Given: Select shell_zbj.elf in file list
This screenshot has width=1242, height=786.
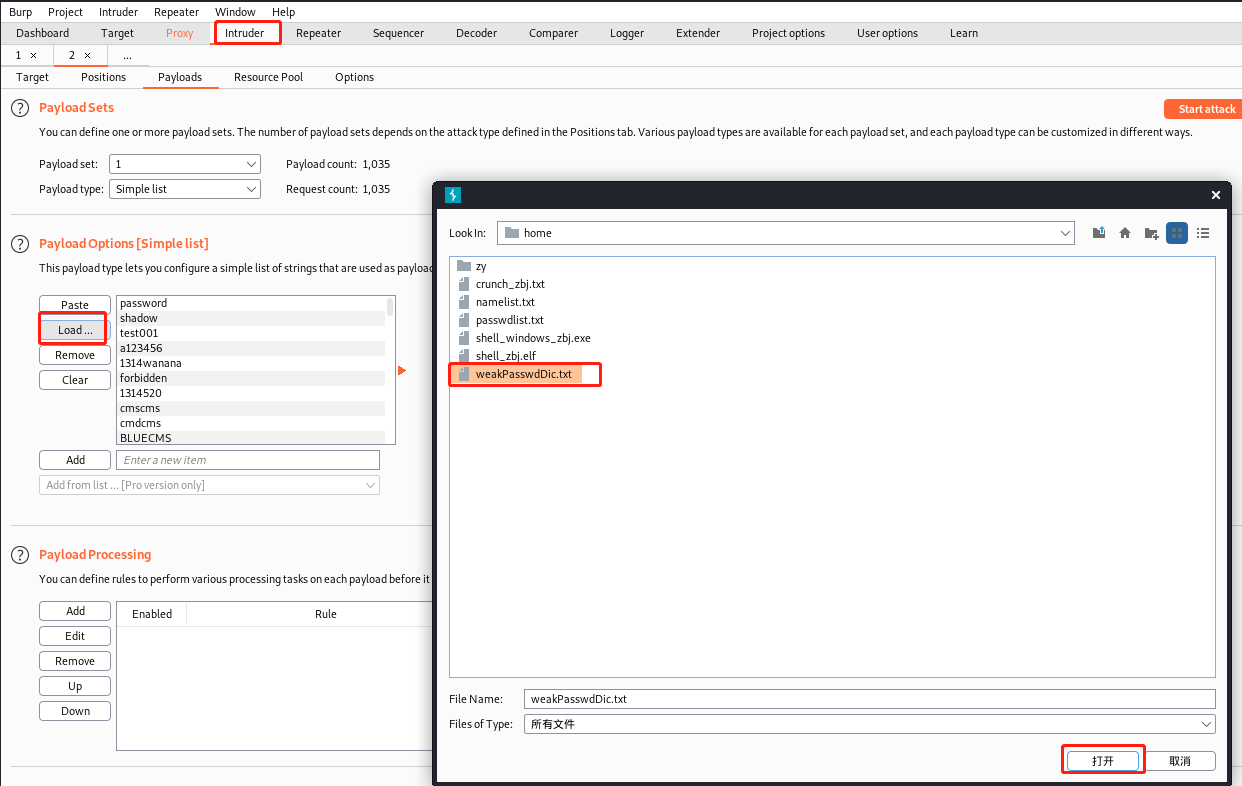Looking at the screenshot, I should pos(505,356).
